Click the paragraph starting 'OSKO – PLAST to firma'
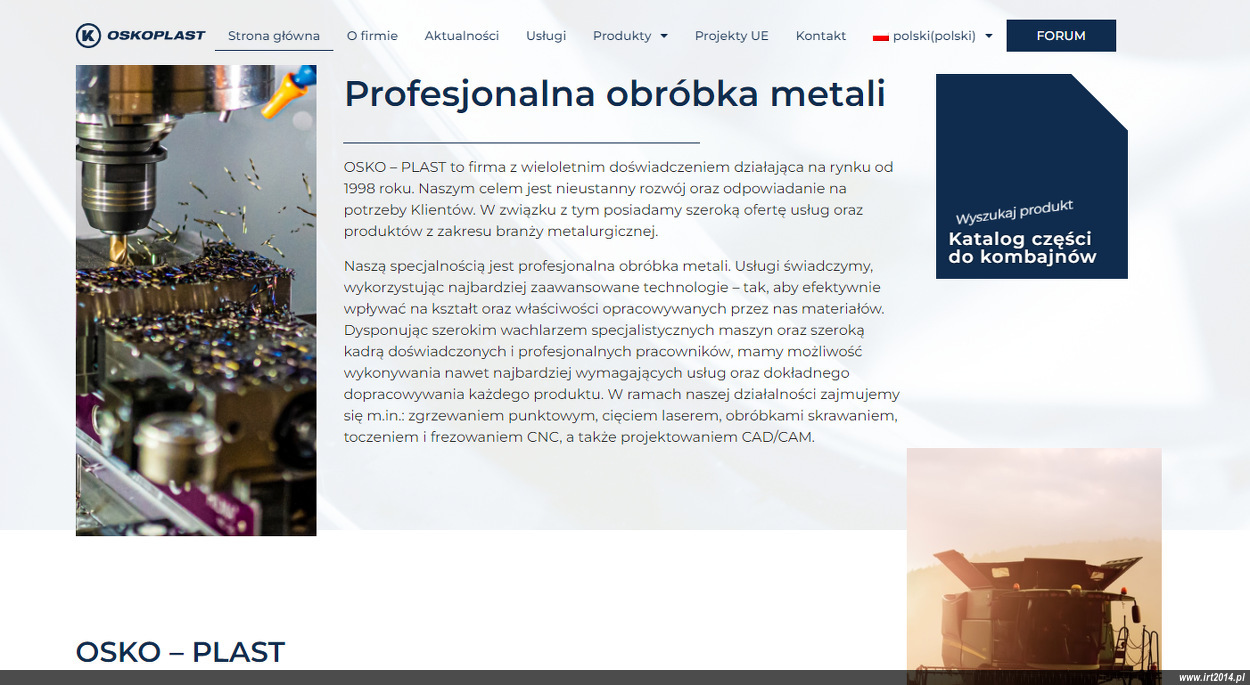Viewport: 1250px width, 685px height. 620,199
